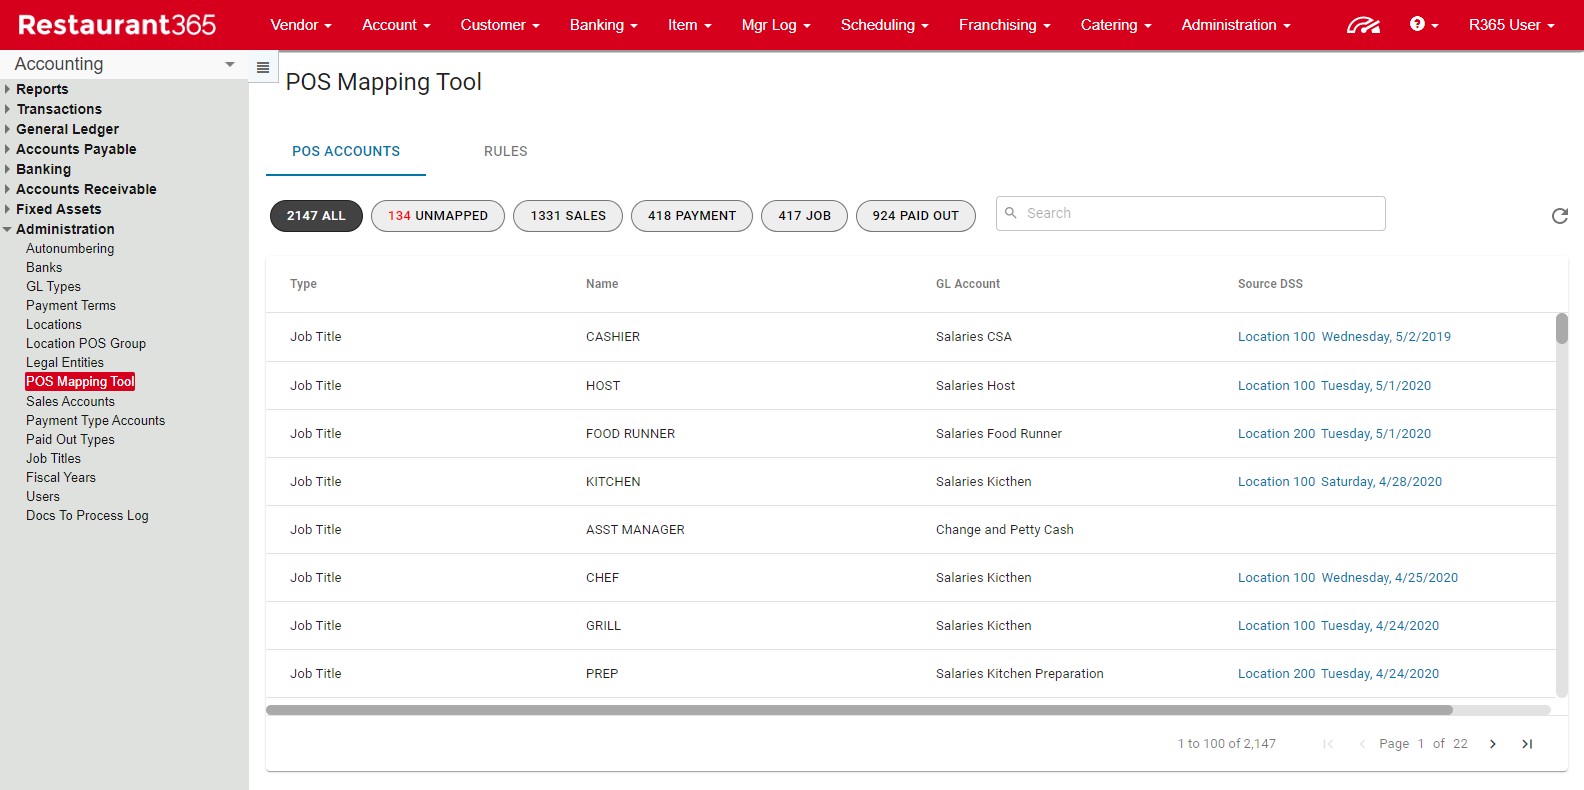
Task: Open the R365 swoosh icon in header
Action: click(x=1363, y=25)
